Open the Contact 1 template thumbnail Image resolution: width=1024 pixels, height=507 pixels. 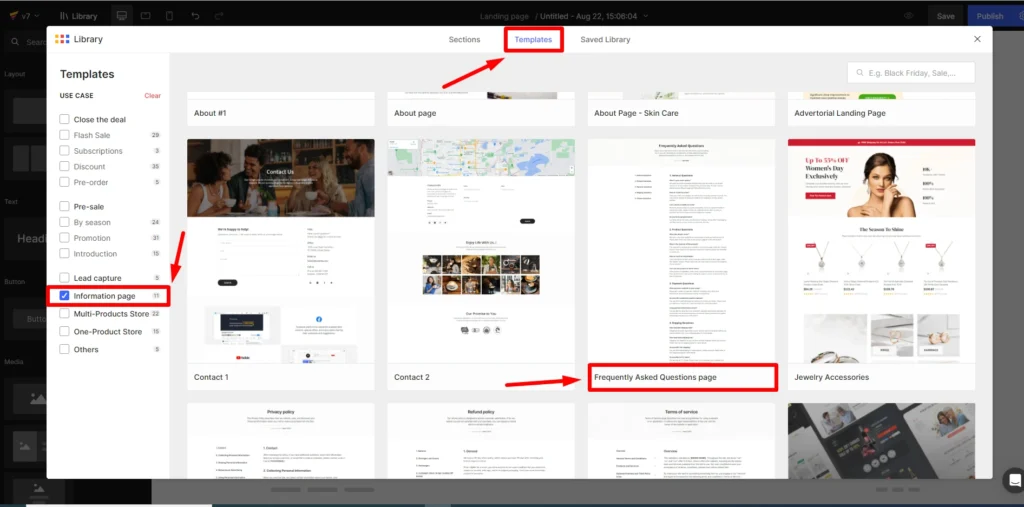click(281, 251)
